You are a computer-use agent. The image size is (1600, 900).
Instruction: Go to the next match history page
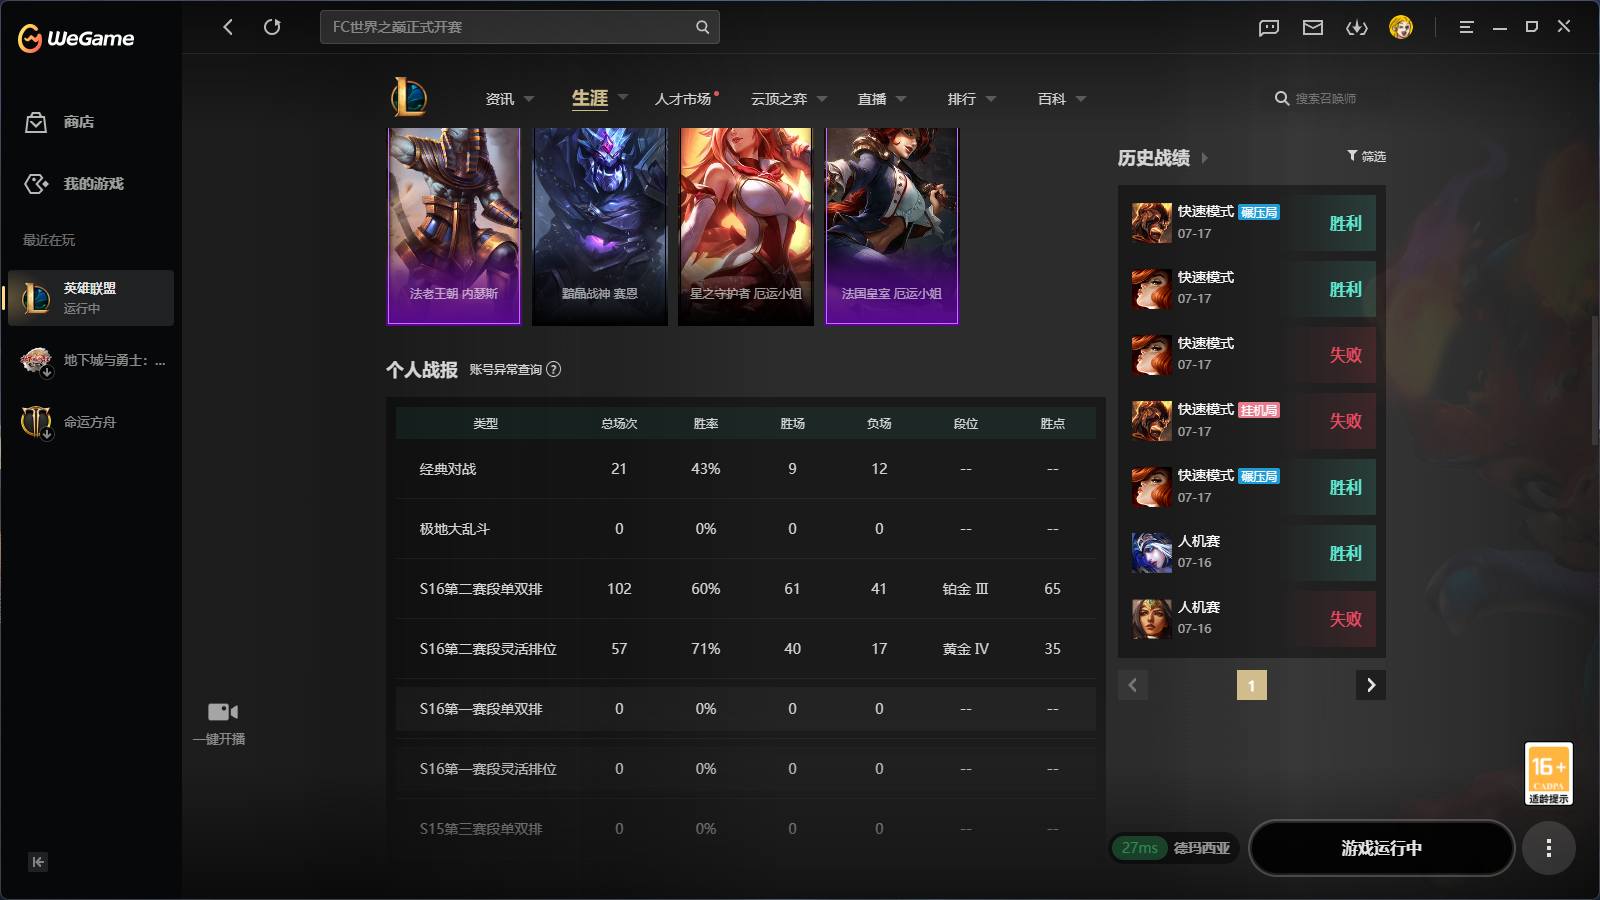click(x=1371, y=685)
